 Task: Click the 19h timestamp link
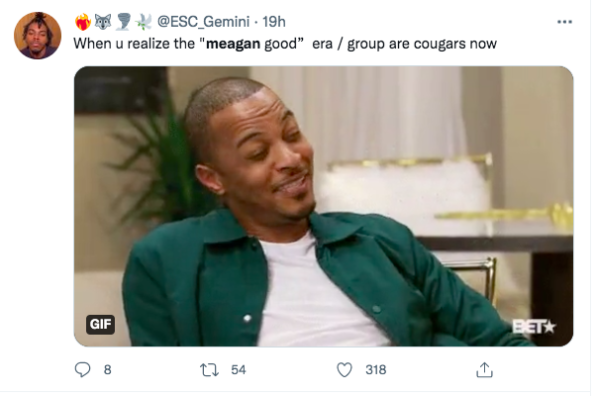pos(274,22)
